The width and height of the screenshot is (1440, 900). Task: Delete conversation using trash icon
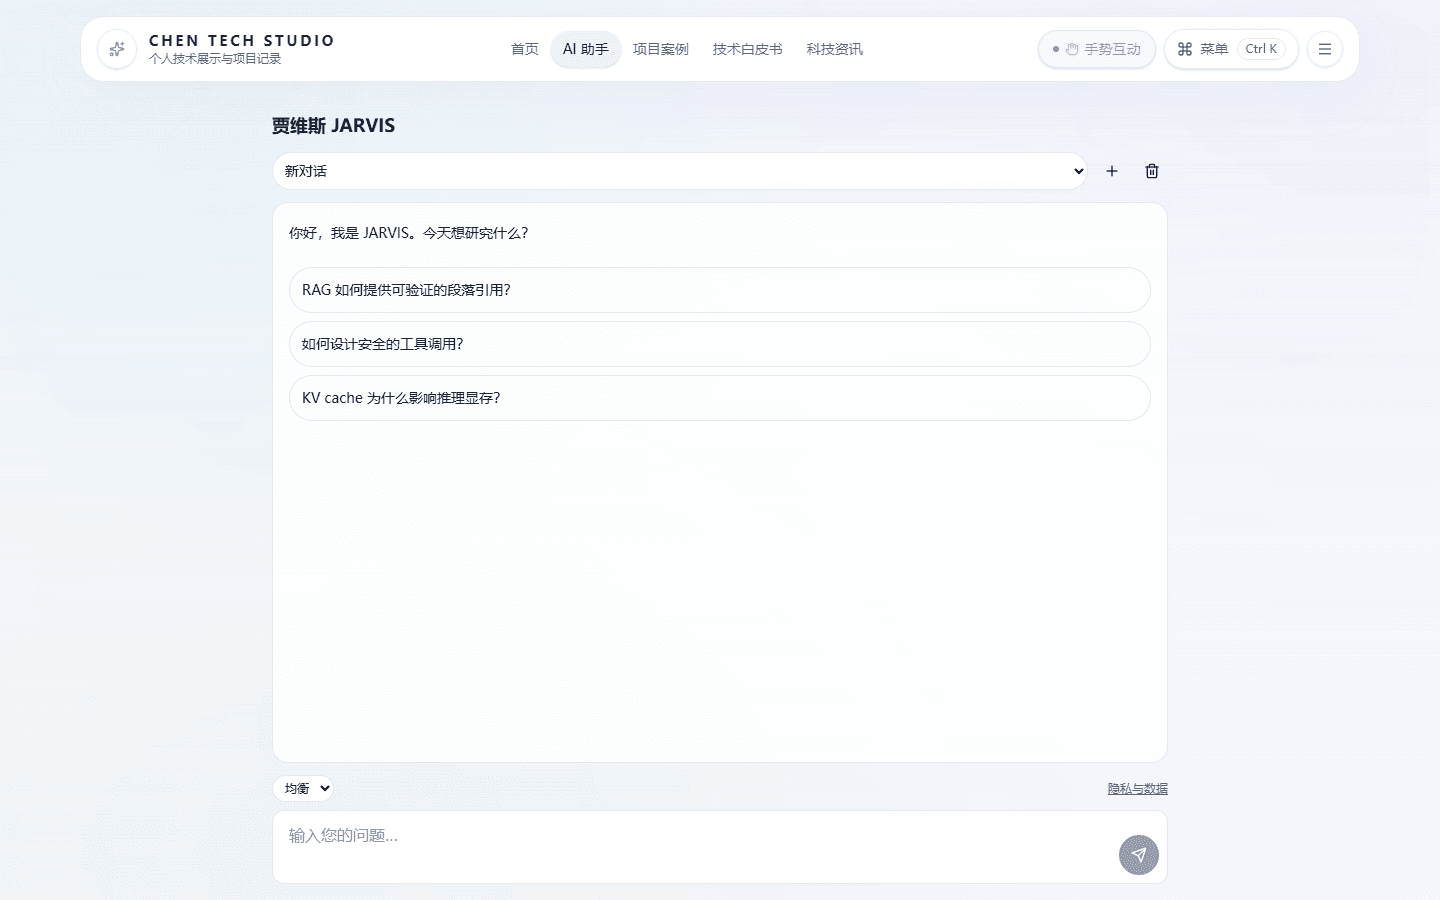pyautogui.click(x=1152, y=171)
